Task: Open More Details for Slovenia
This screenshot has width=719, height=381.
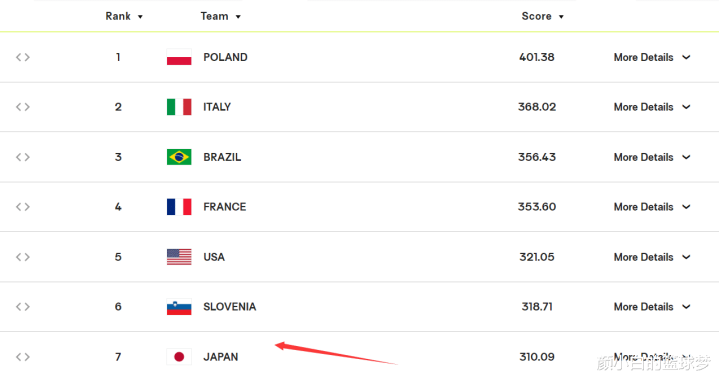Action: click(x=652, y=307)
